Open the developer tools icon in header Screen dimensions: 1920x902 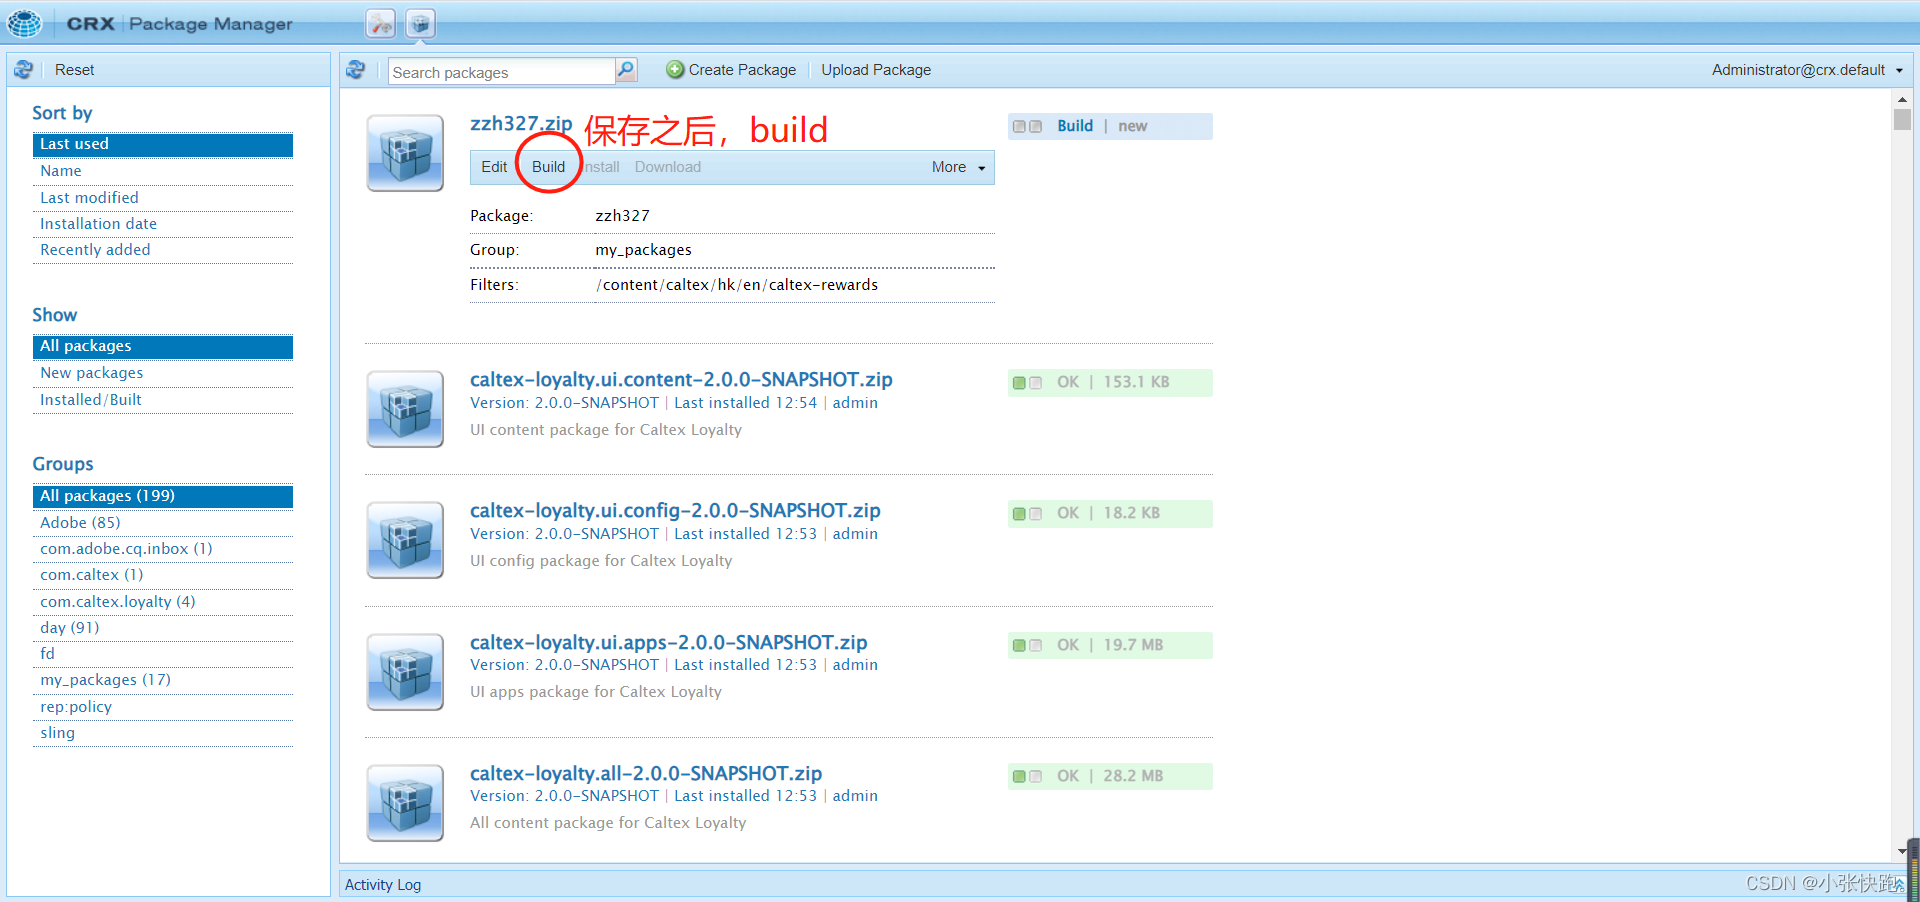[380, 23]
